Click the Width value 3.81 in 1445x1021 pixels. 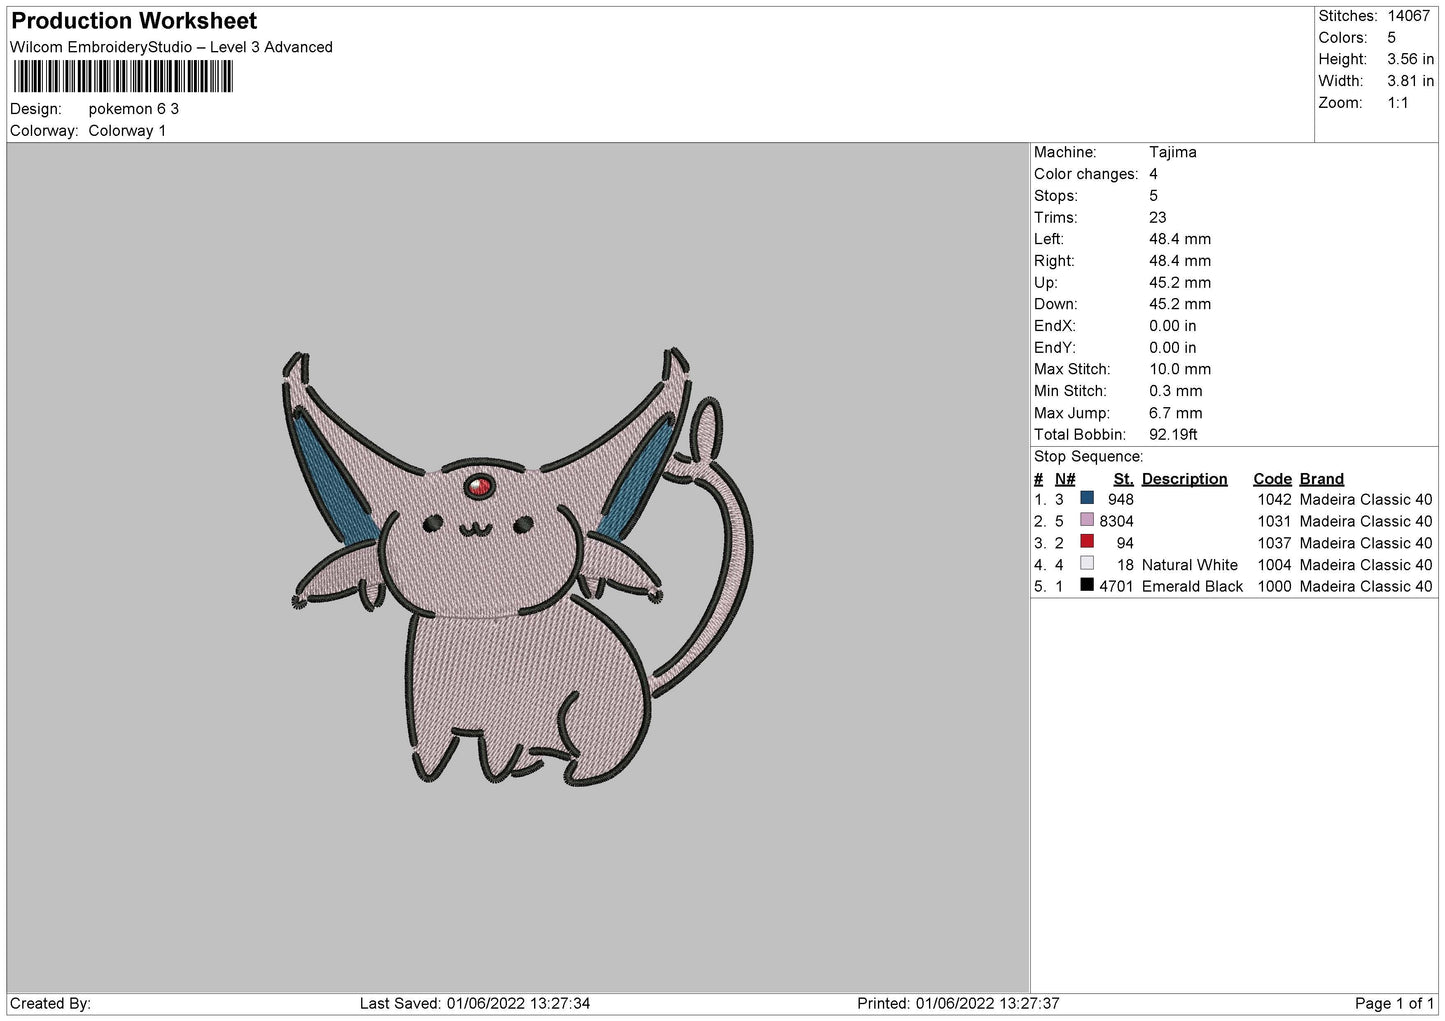coord(1411,82)
